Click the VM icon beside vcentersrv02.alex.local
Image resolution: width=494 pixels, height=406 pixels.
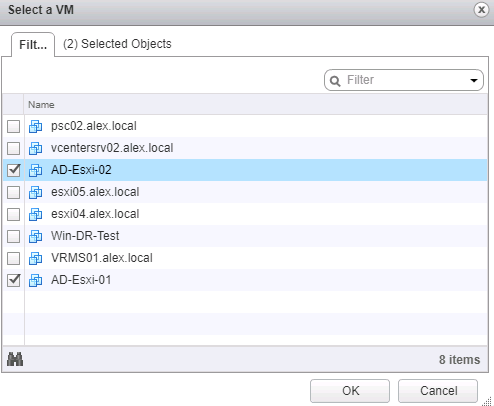[x=35, y=148]
